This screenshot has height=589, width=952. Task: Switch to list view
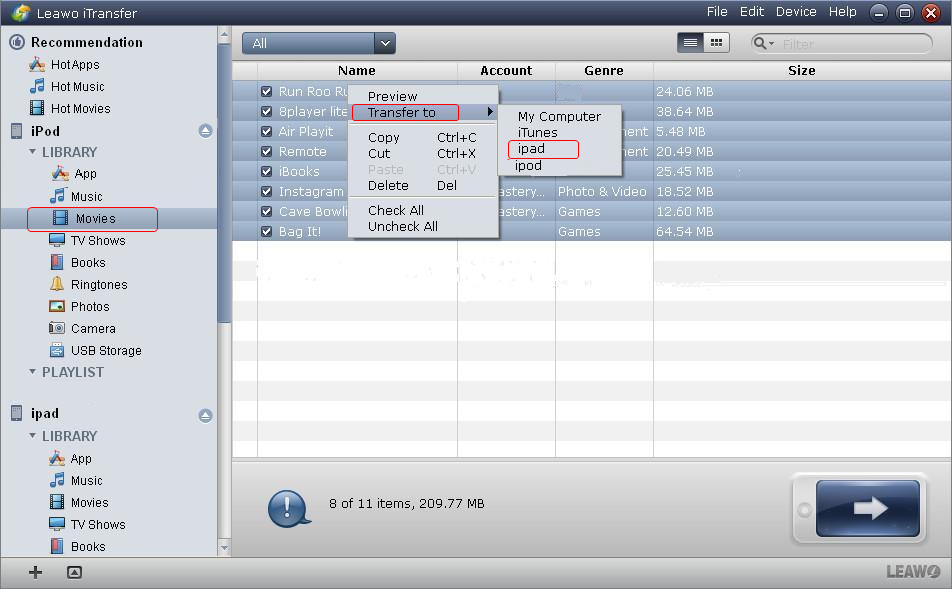[x=690, y=43]
